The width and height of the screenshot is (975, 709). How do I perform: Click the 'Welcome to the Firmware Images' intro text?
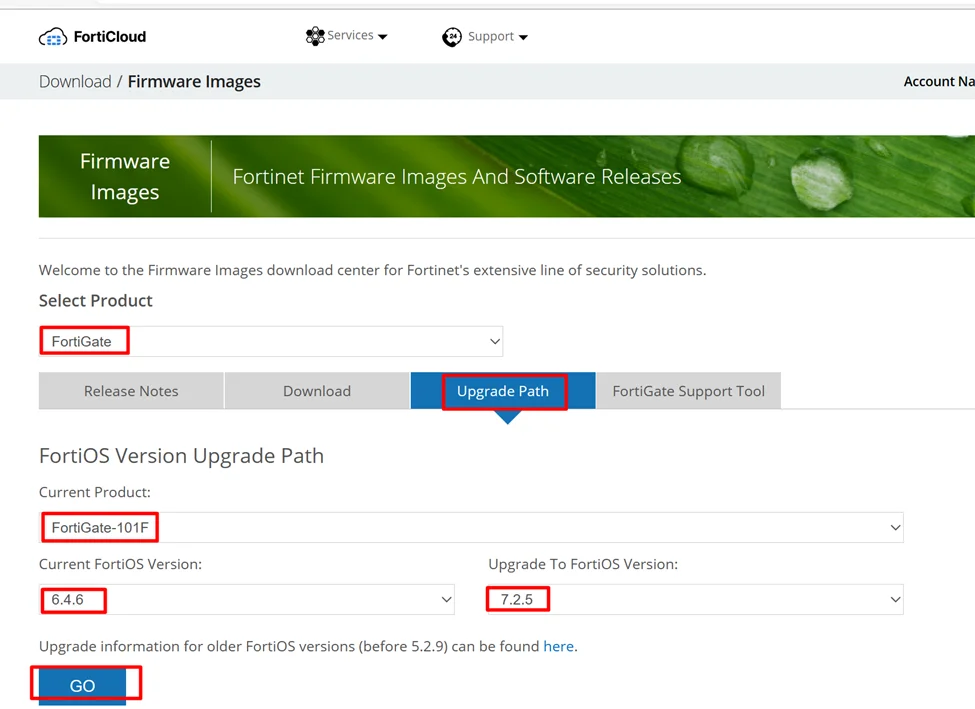click(372, 270)
